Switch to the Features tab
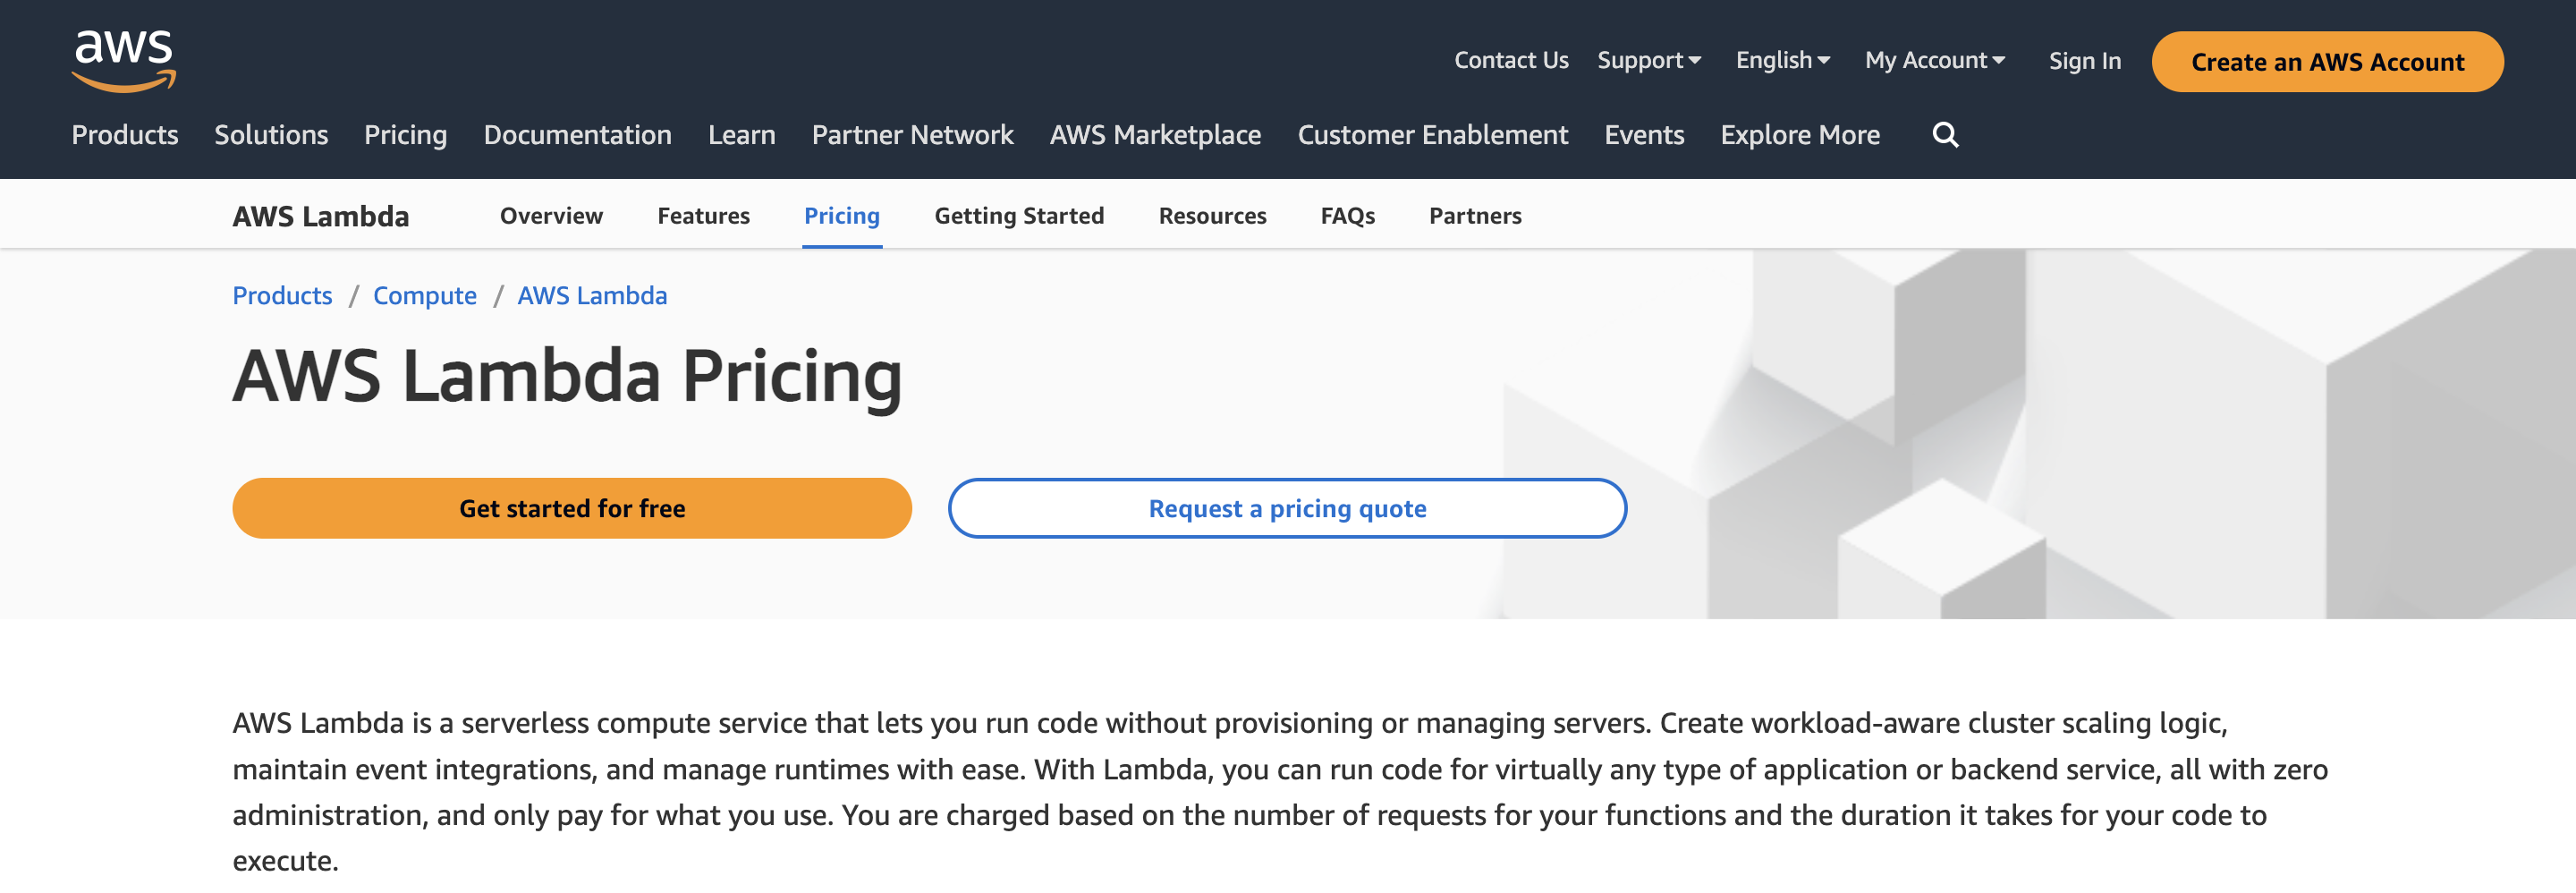 [x=703, y=216]
